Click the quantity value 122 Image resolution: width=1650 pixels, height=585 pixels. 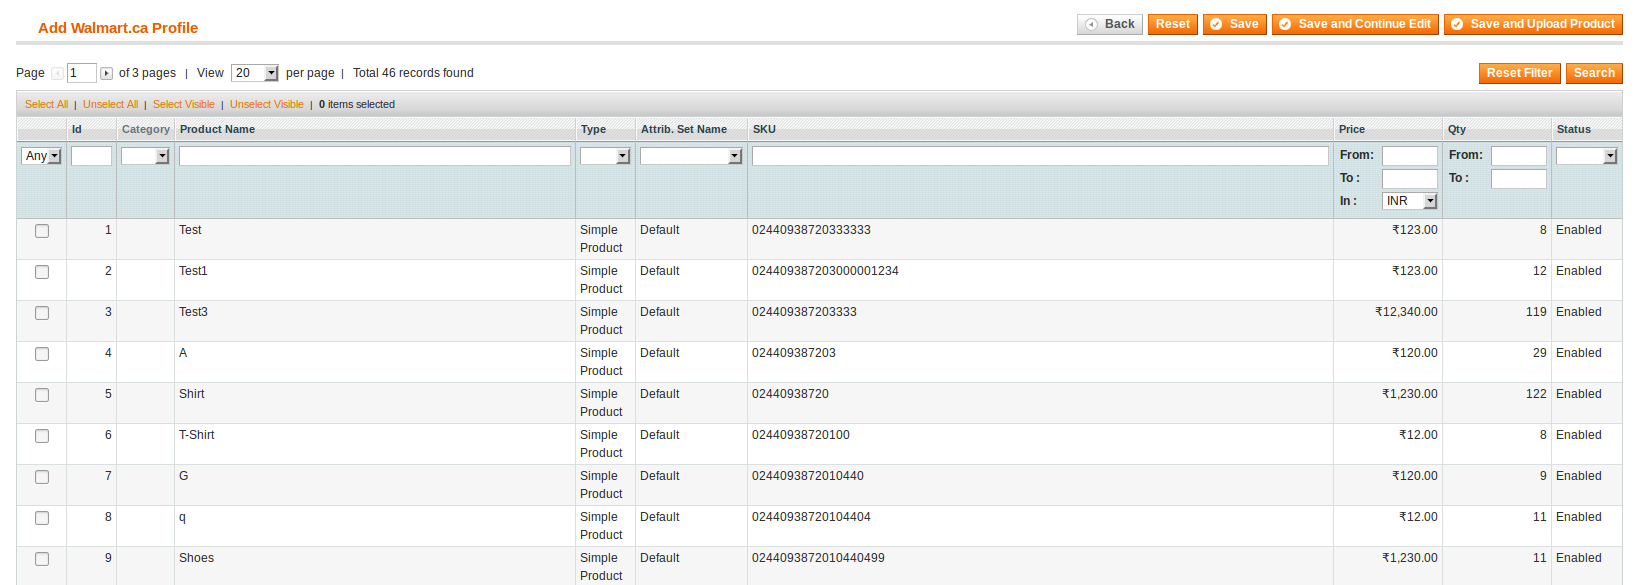1536,394
